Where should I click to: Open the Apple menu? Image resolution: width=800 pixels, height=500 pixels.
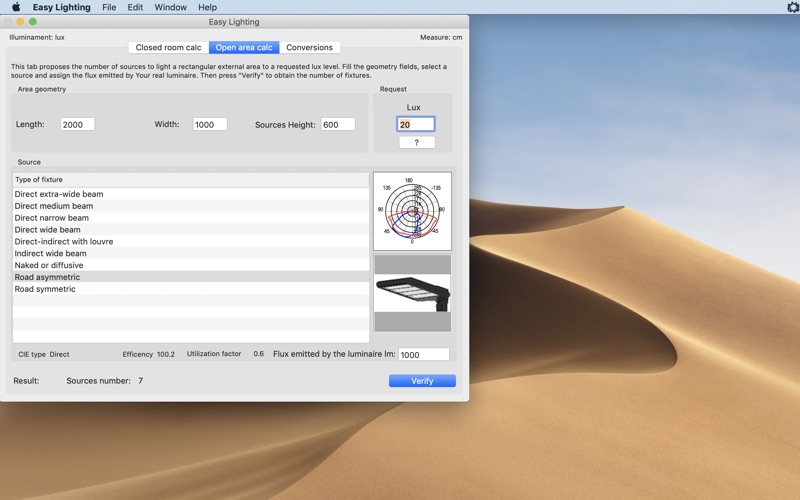16,7
